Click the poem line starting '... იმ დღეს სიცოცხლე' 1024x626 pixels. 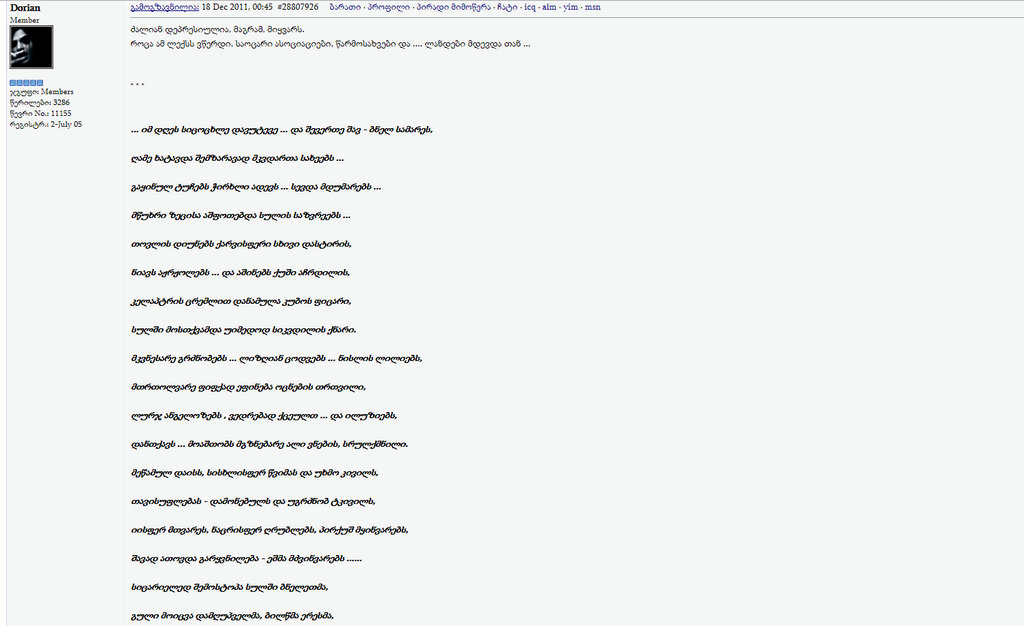pos(281,130)
